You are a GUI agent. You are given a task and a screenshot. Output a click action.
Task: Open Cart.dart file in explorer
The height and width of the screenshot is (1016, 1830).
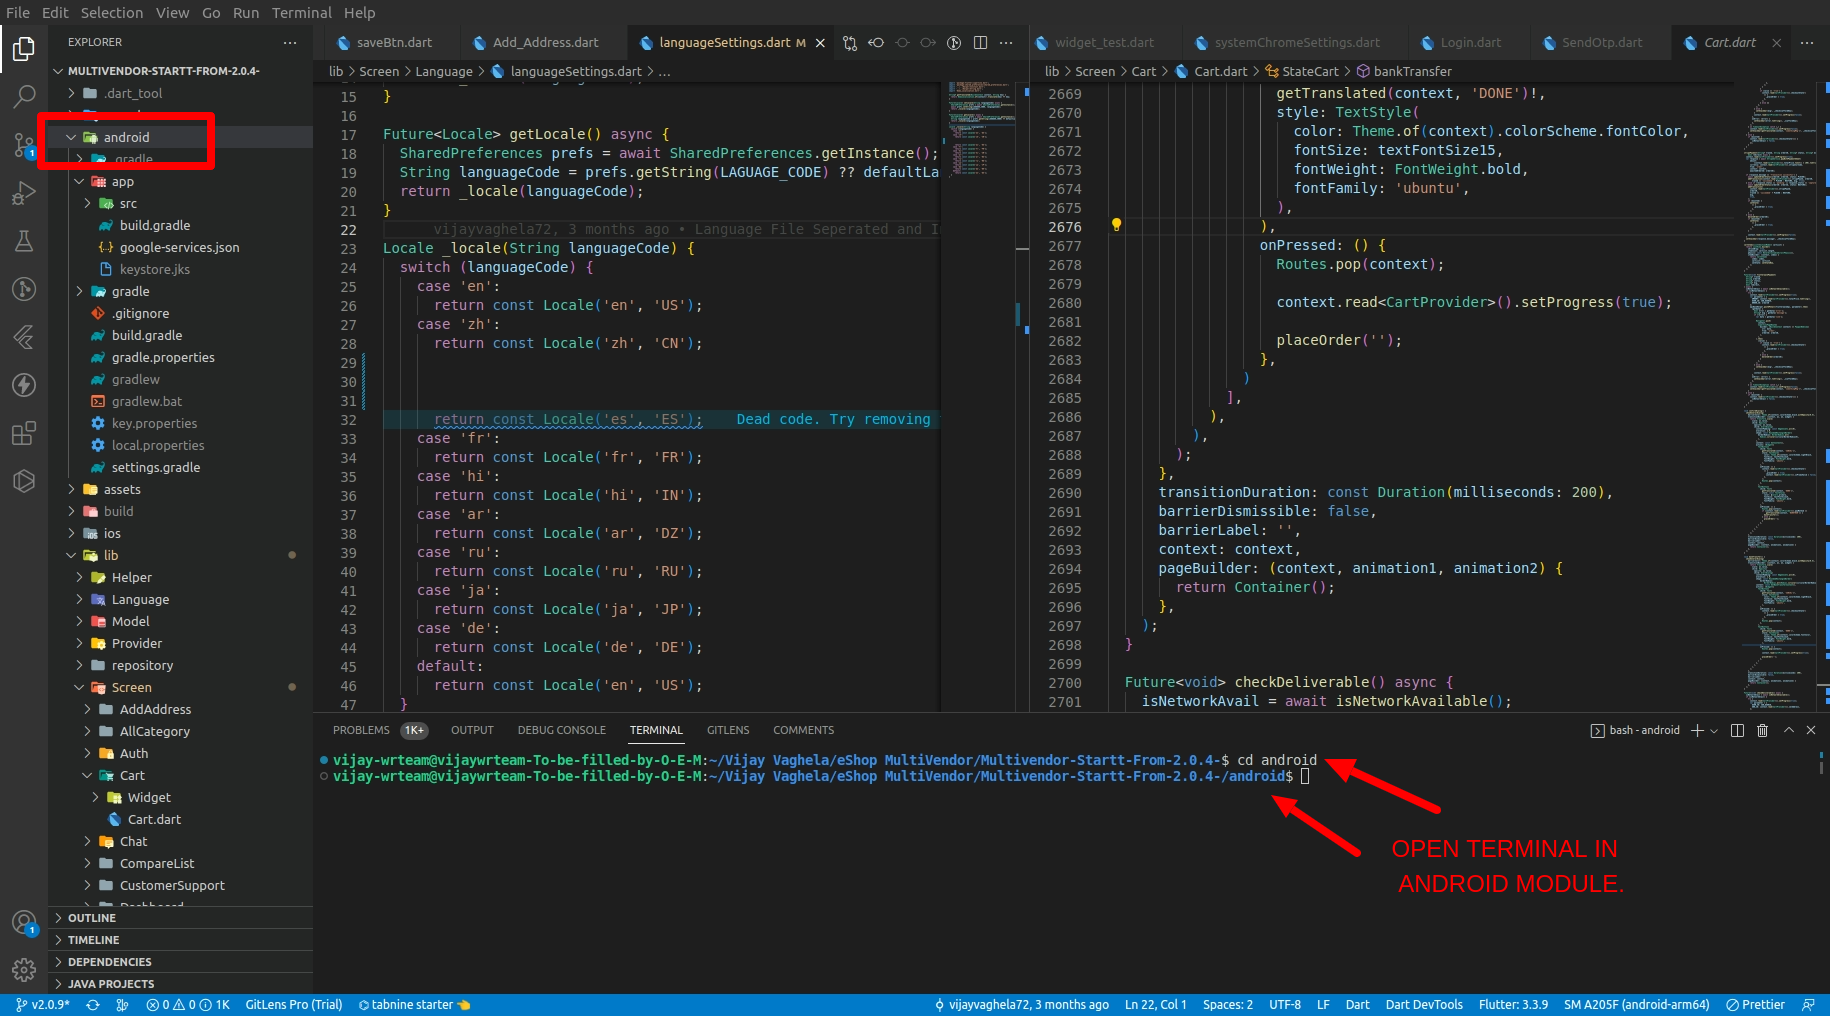[154, 820]
